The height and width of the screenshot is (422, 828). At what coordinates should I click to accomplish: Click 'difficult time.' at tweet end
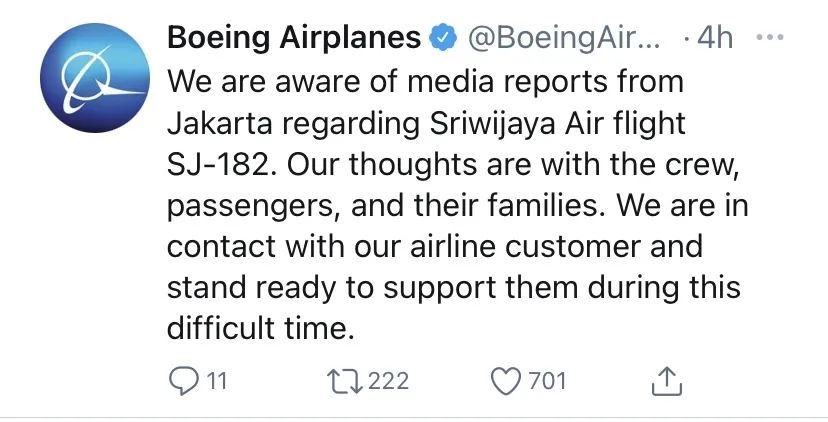pyautogui.click(x=260, y=329)
